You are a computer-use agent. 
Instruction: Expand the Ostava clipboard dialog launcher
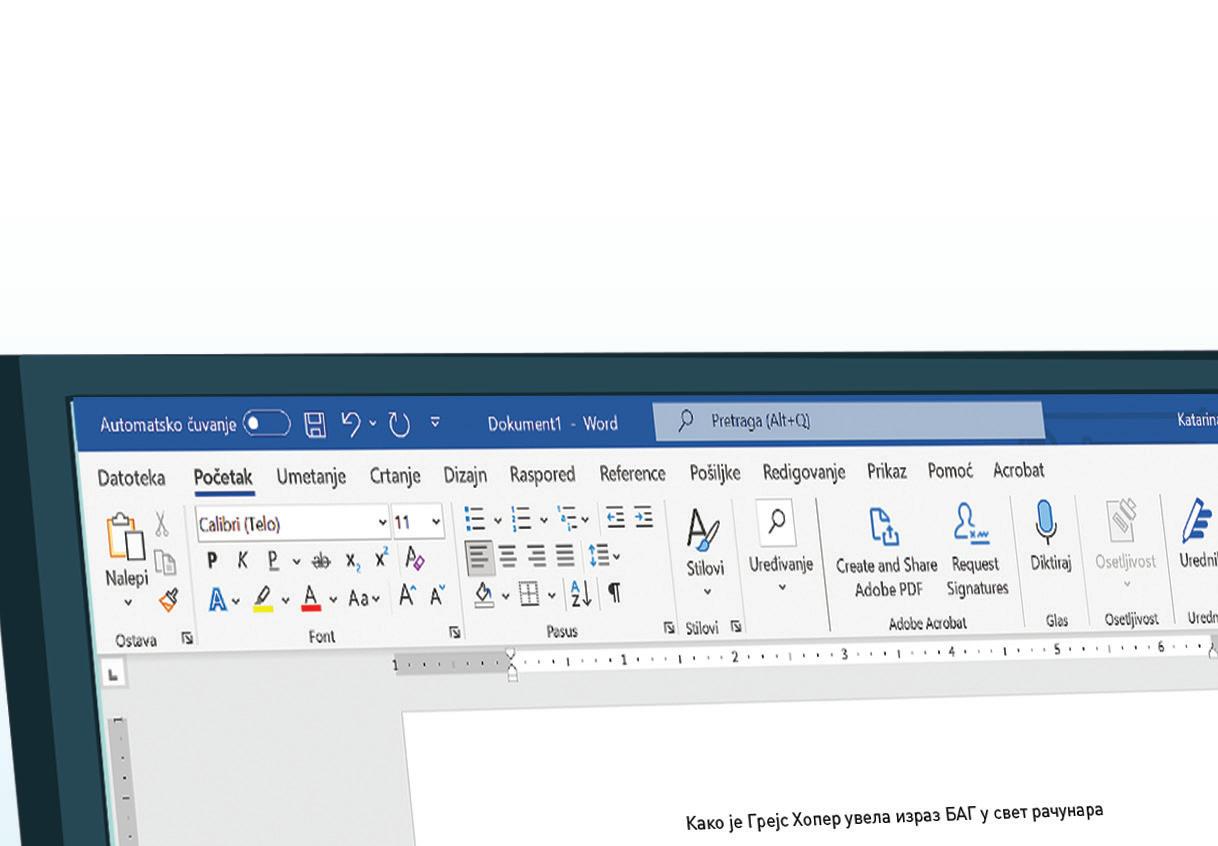pos(186,638)
